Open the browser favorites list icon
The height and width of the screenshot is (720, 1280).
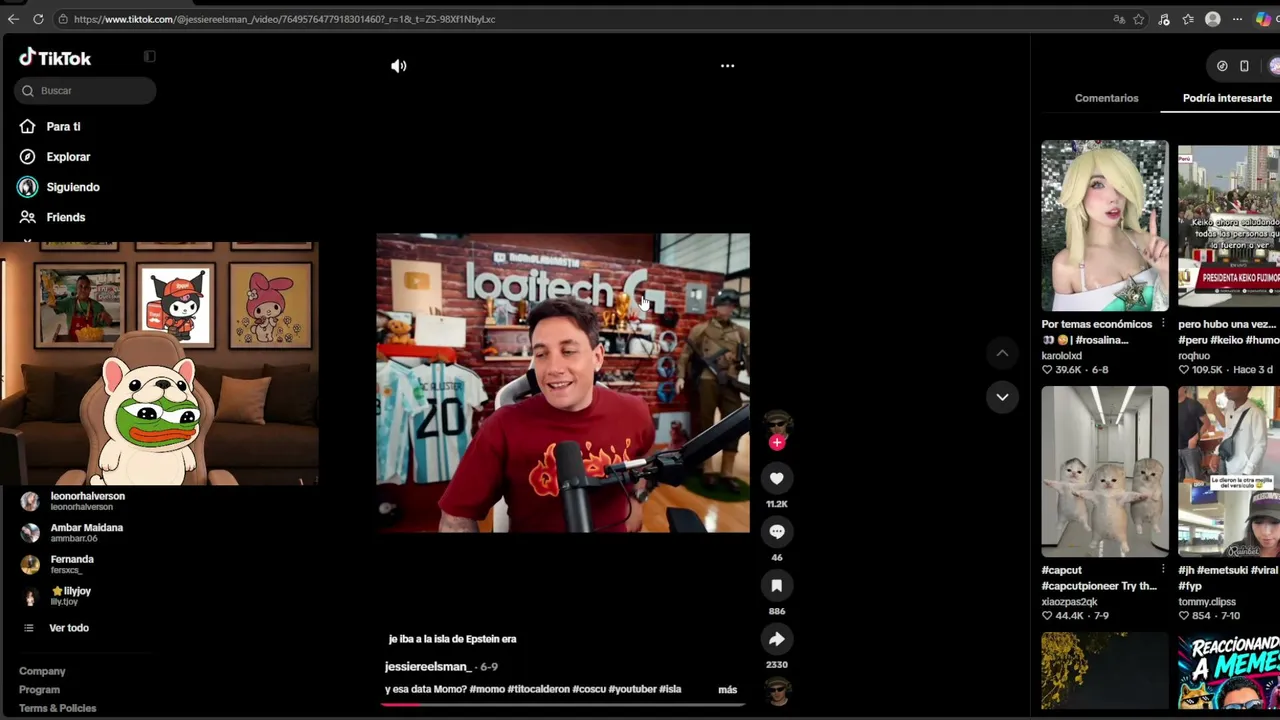[x=1188, y=19]
